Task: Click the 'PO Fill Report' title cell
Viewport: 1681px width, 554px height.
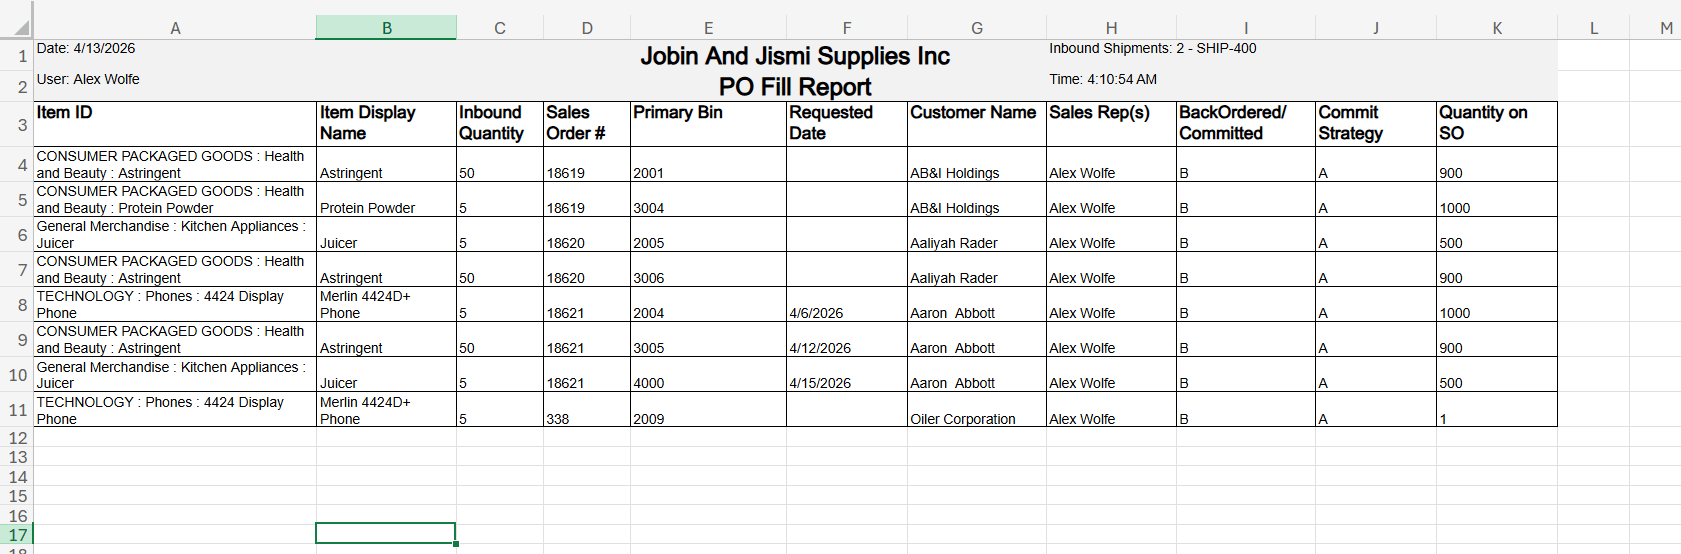Action: point(795,87)
